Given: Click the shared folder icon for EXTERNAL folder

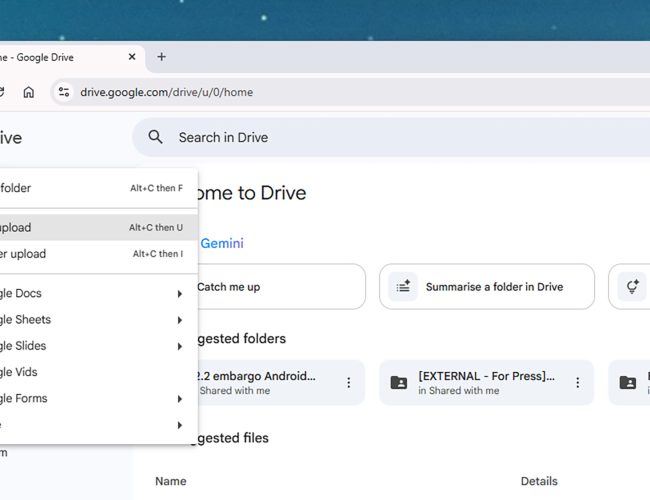Looking at the screenshot, I should (x=399, y=382).
